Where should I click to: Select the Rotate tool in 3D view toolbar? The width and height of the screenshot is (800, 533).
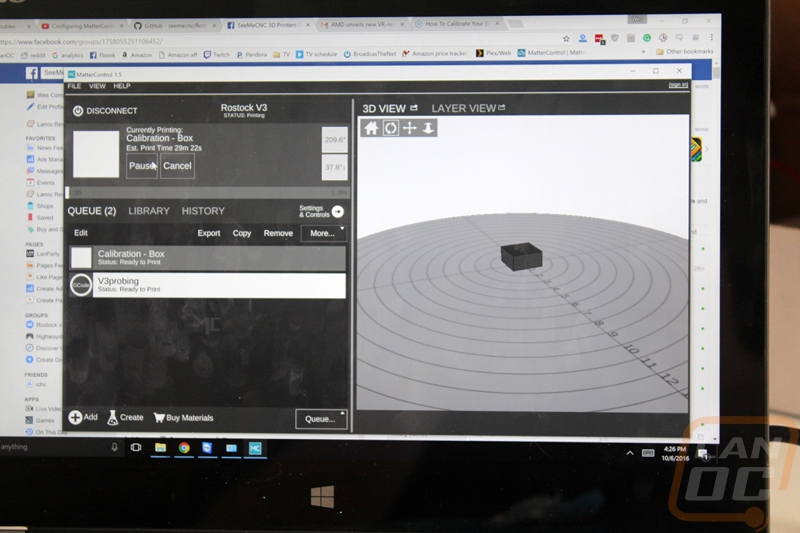pos(390,128)
